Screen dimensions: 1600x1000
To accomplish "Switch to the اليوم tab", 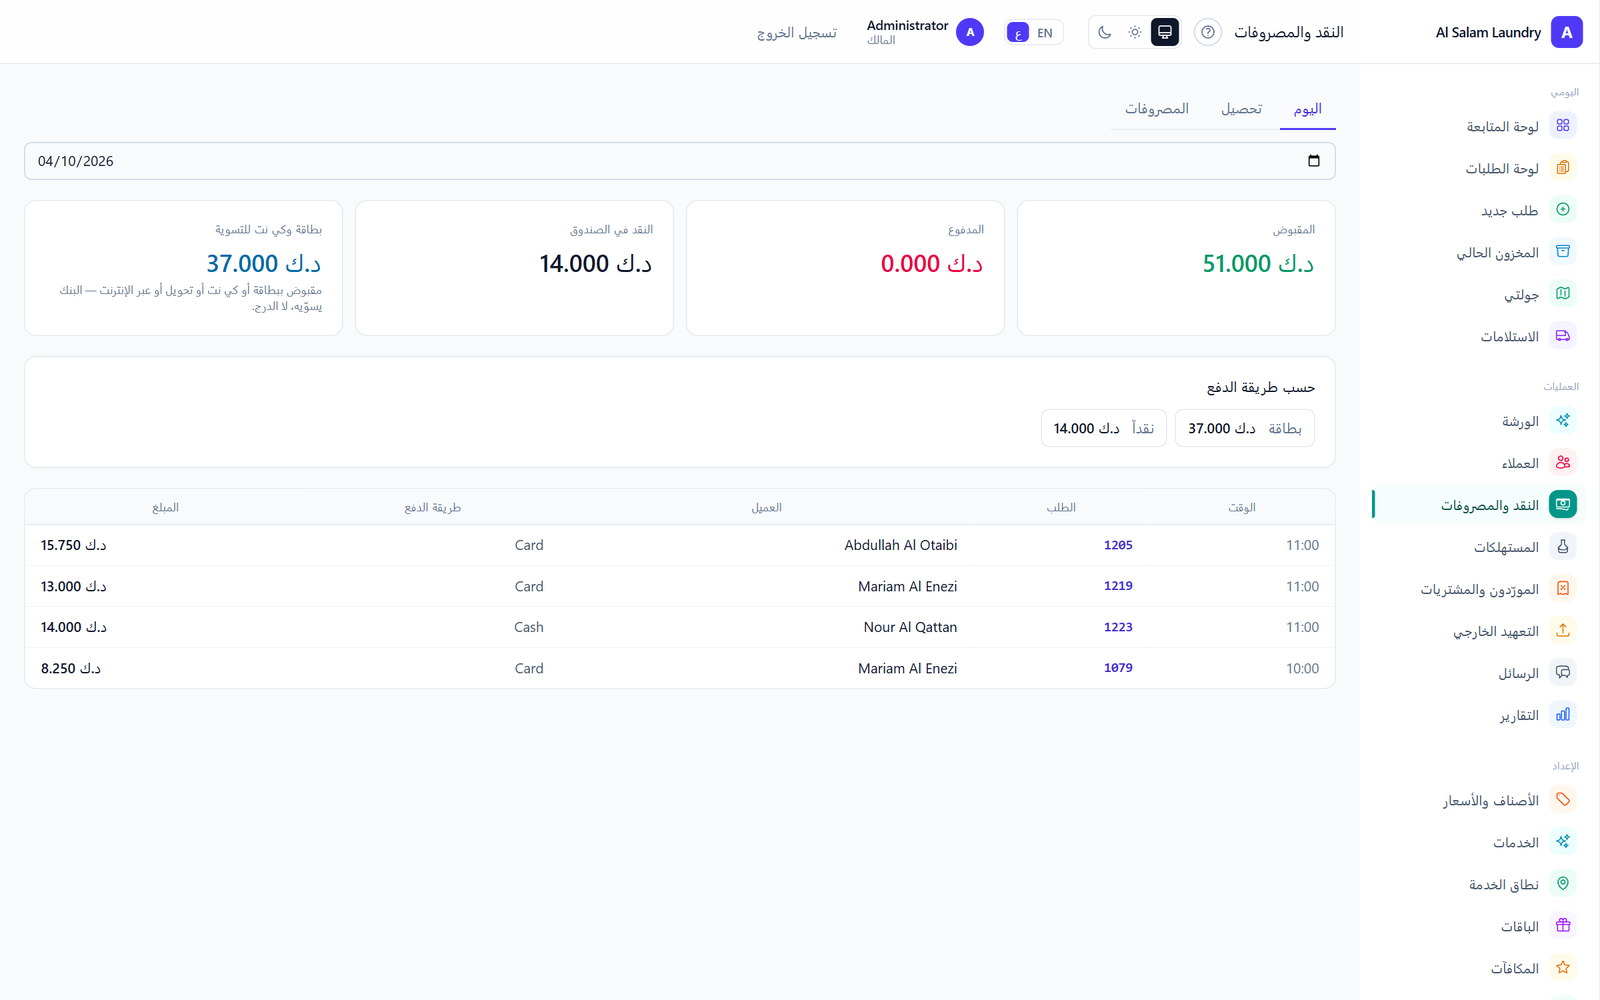I will (1308, 109).
